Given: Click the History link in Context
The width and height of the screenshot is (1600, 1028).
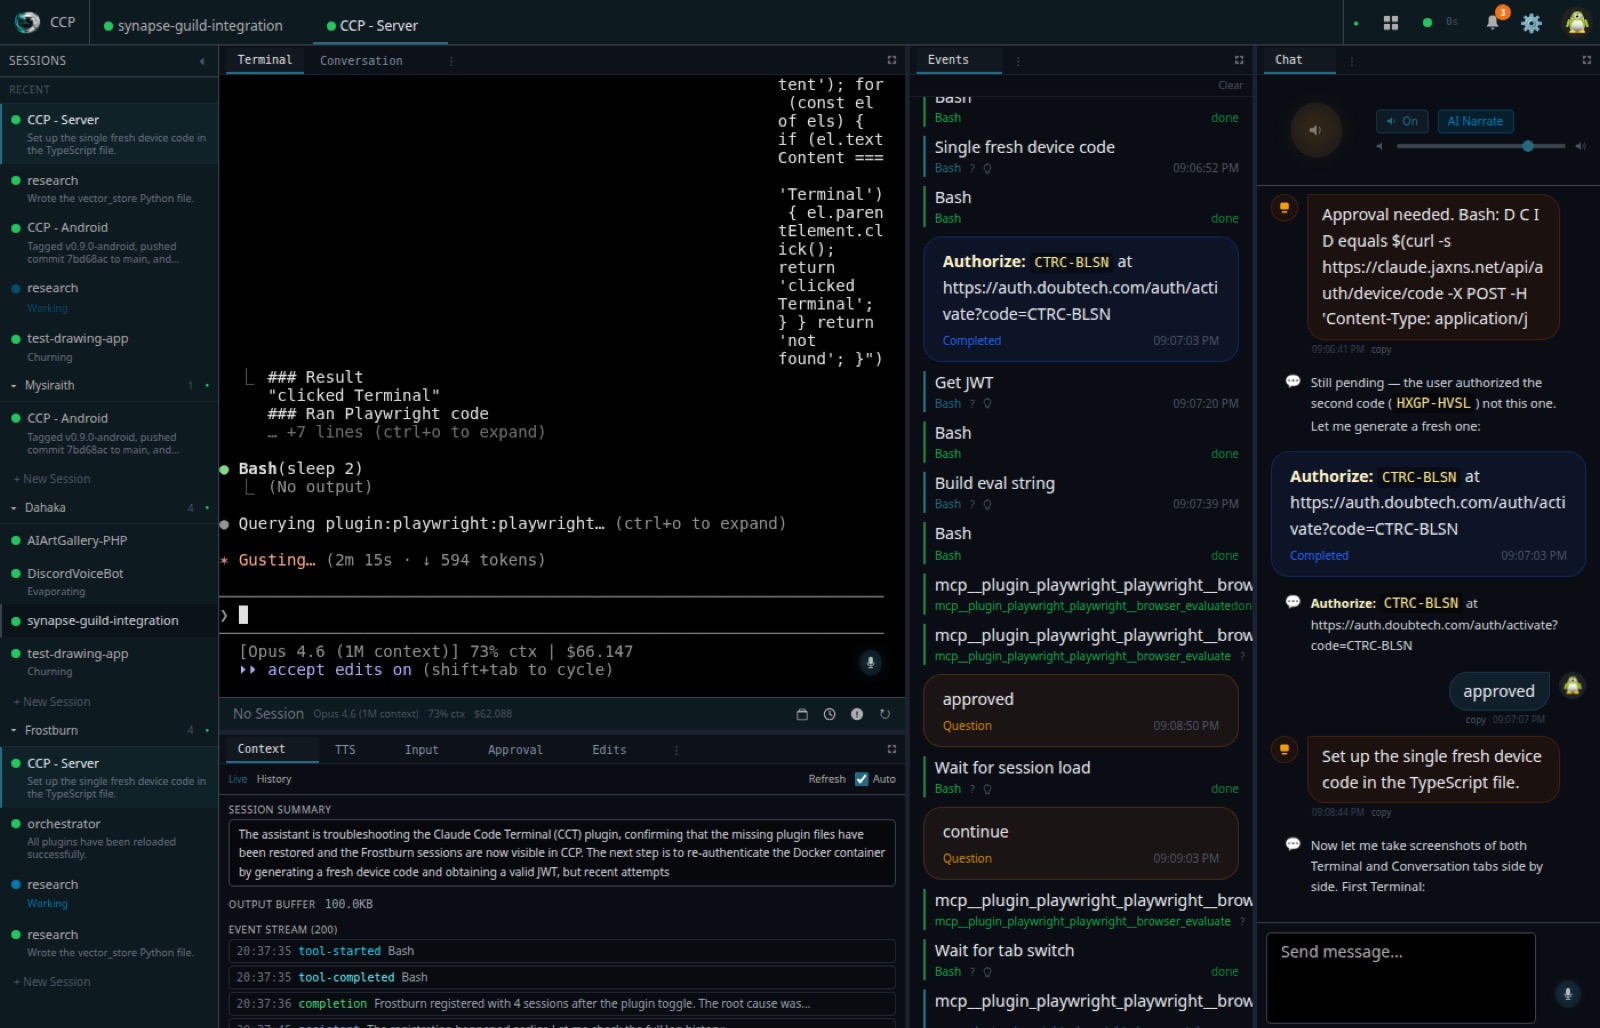Looking at the screenshot, I should [273, 779].
